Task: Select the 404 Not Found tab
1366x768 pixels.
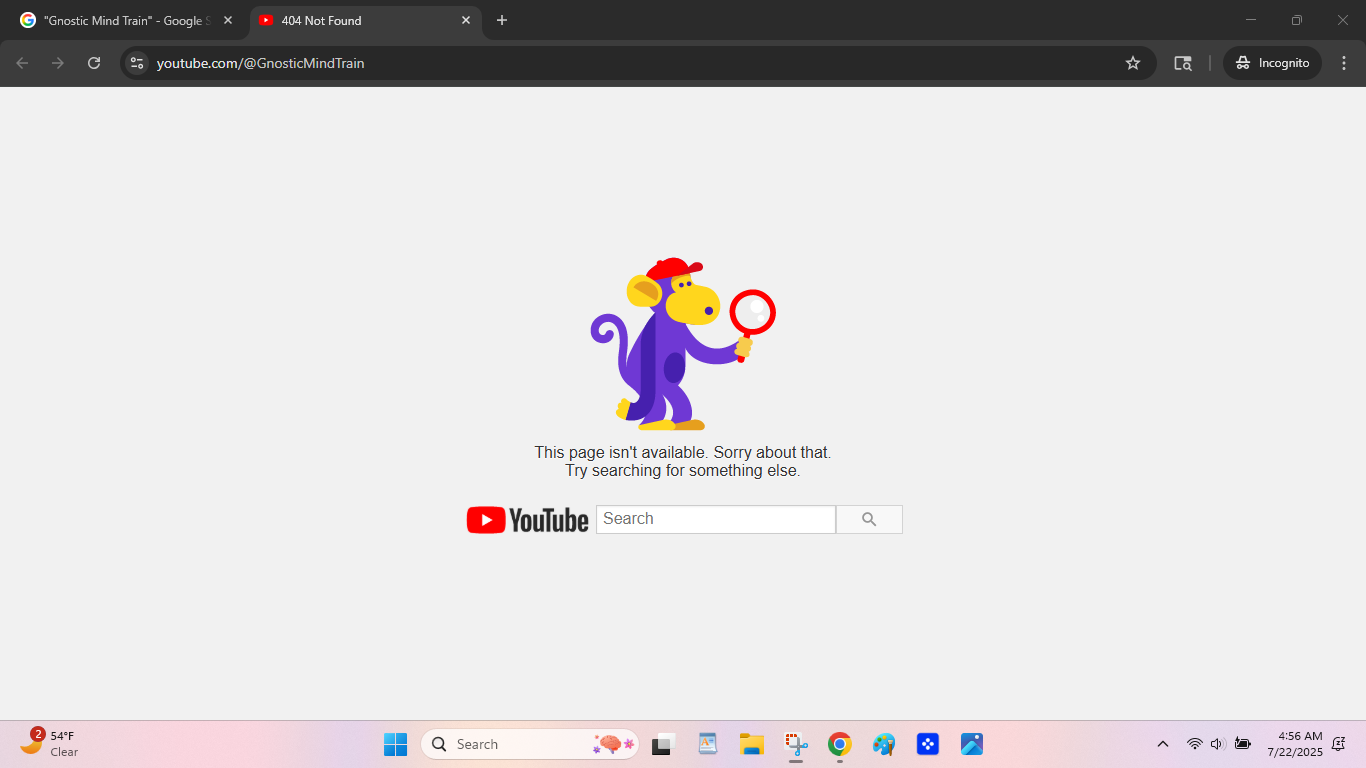Action: [x=365, y=20]
